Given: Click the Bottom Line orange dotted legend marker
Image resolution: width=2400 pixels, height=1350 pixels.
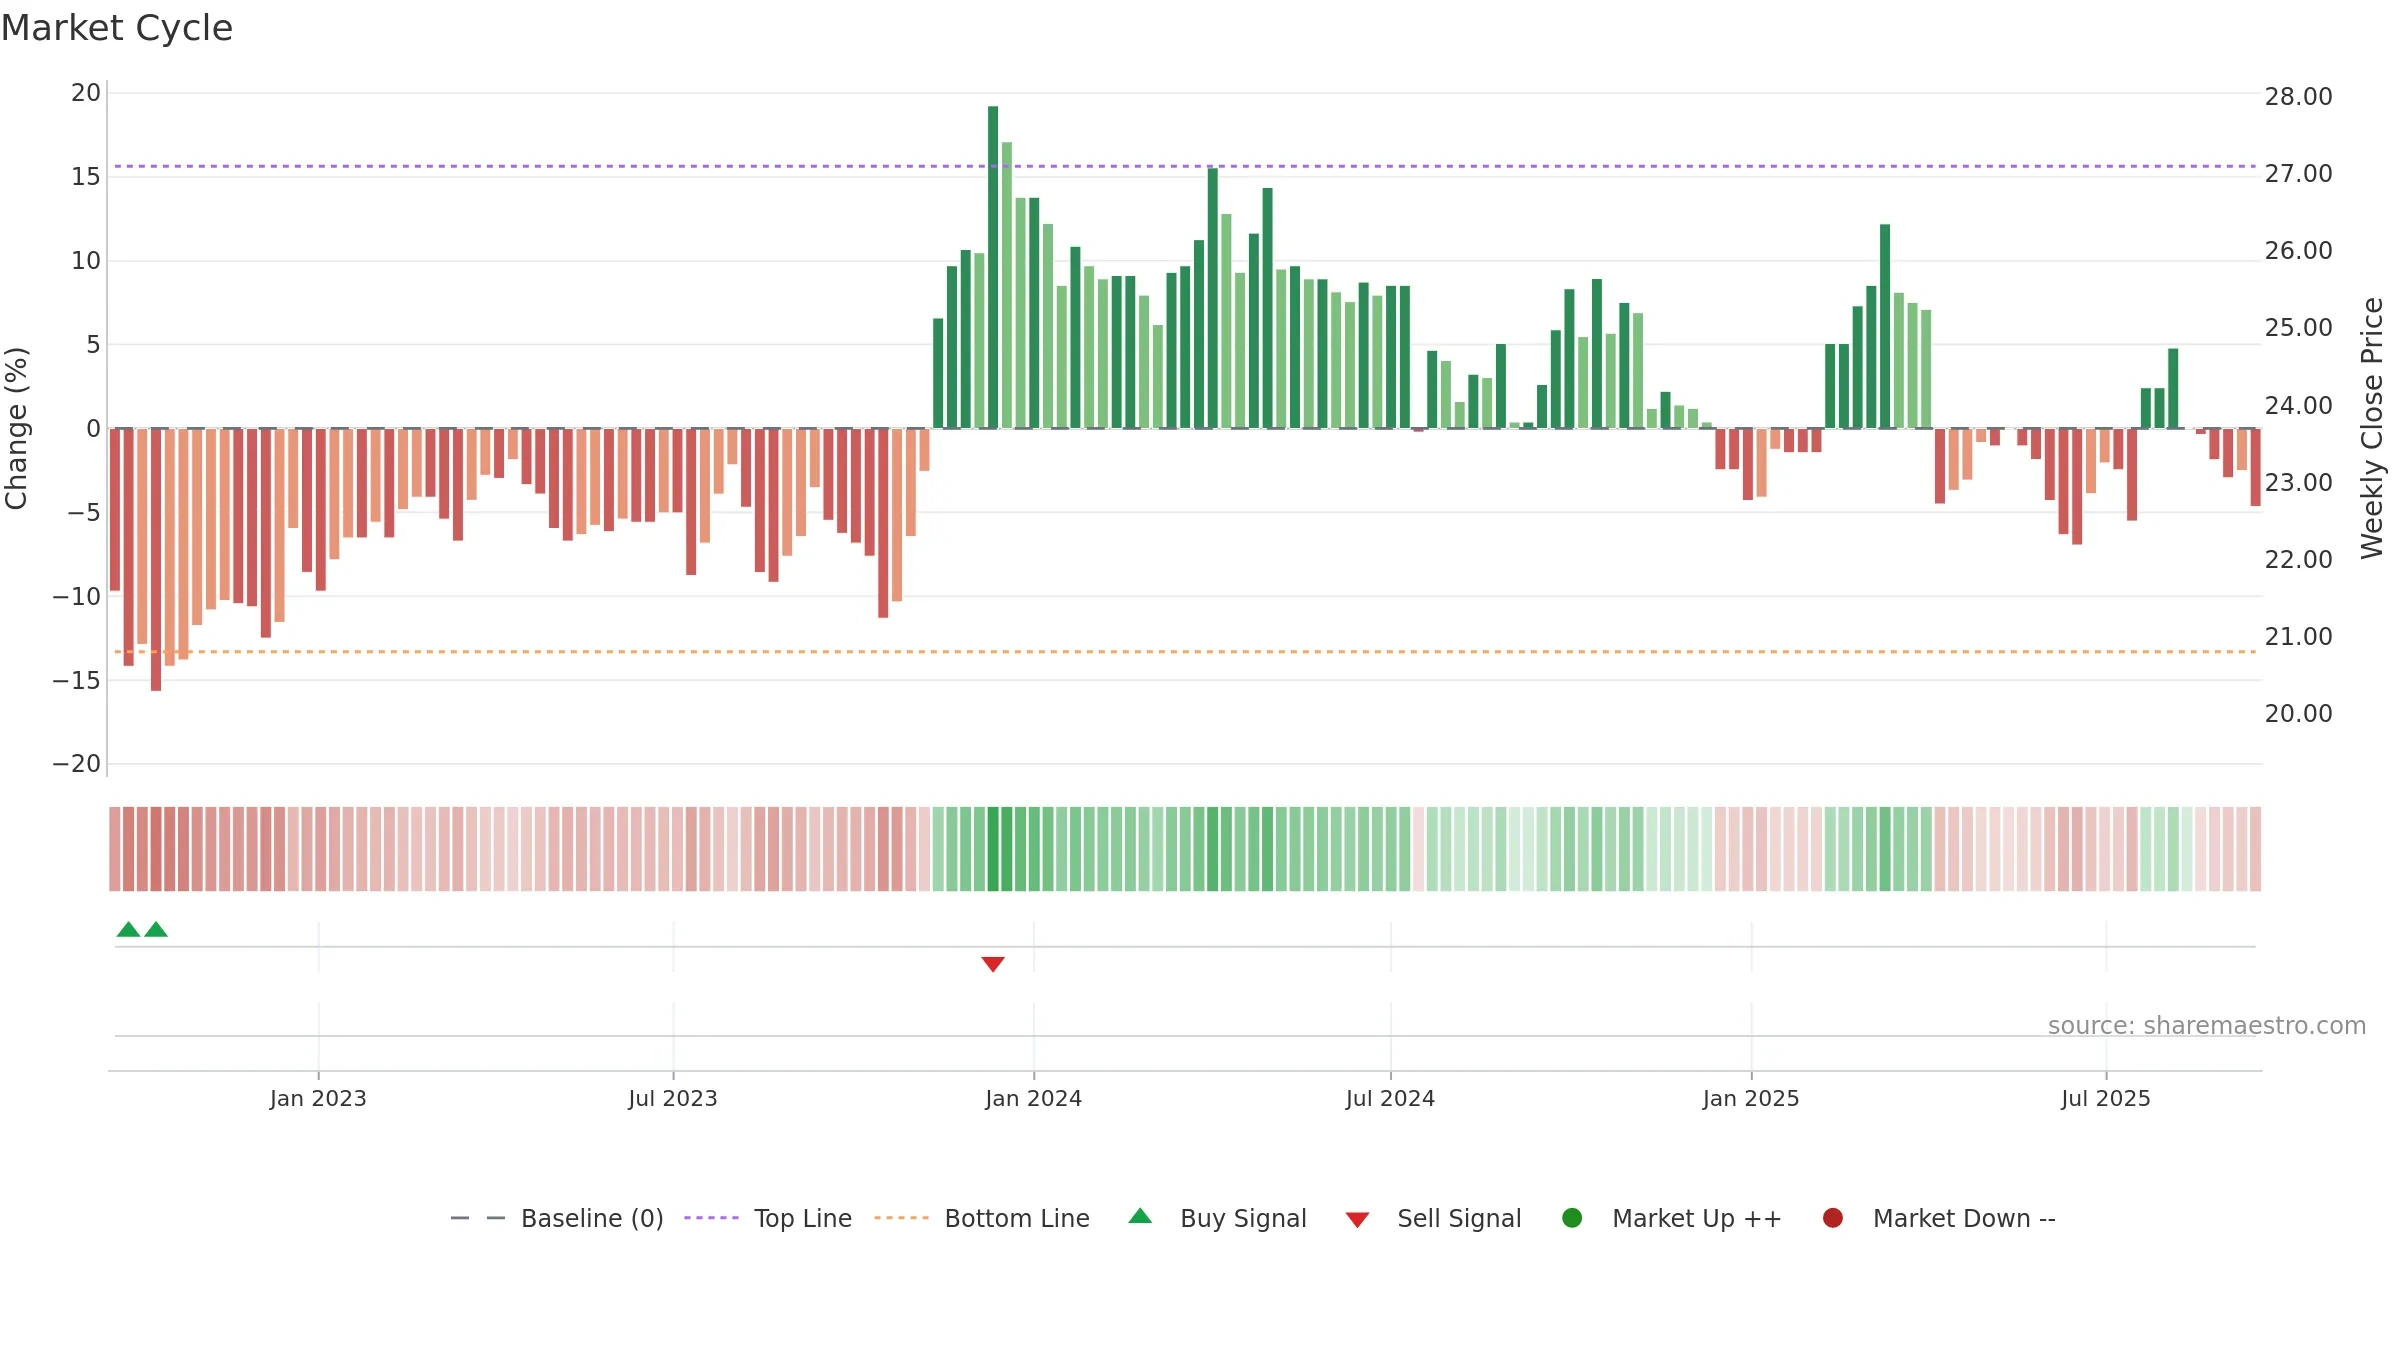Looking at the screenshot, I should tap(902, 1218).
